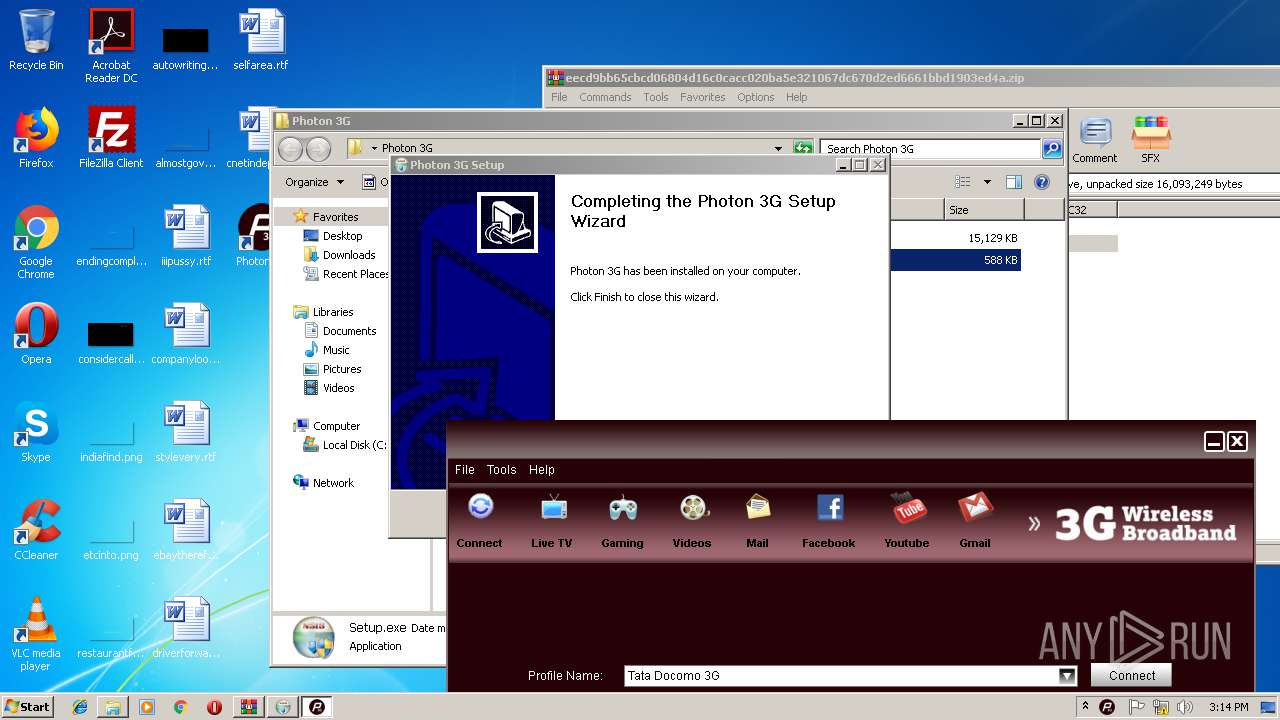Screen dimensions: 1280x720
Task: Open selfarea.rtf desktop file
Action: click(x=261, y=40)
